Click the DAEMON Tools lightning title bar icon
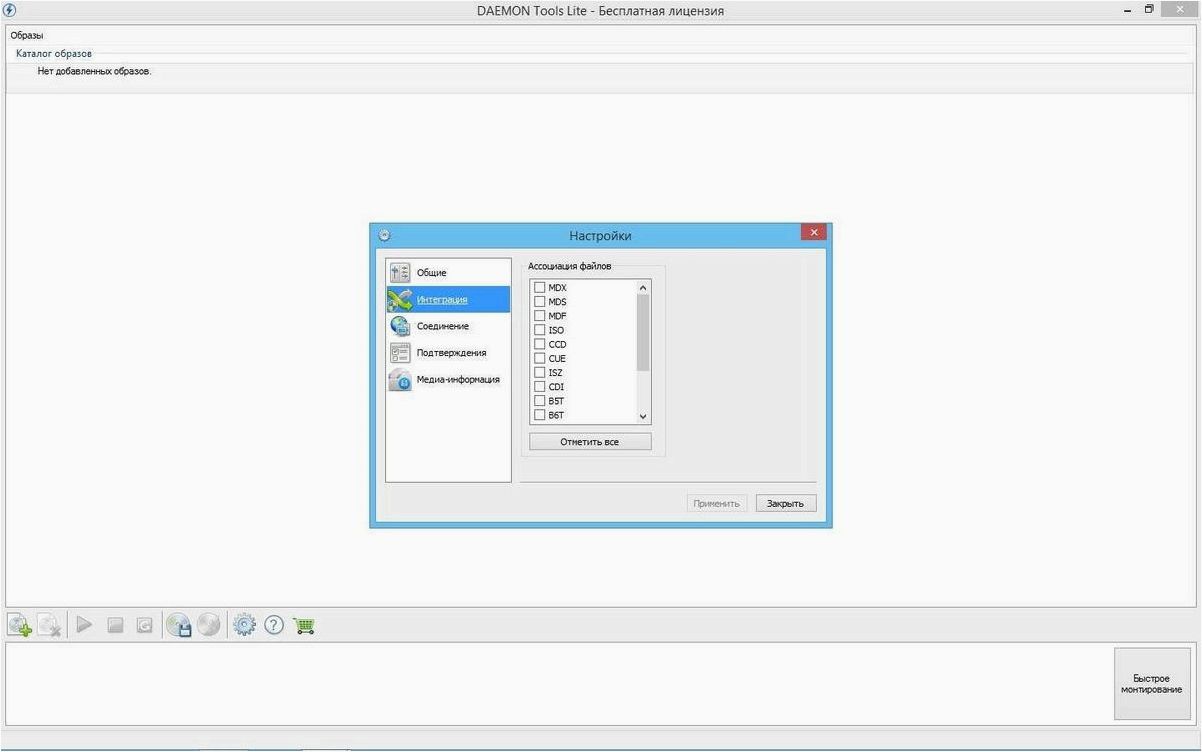Screen dimensions: 1202x752 (x=10, y=9)
